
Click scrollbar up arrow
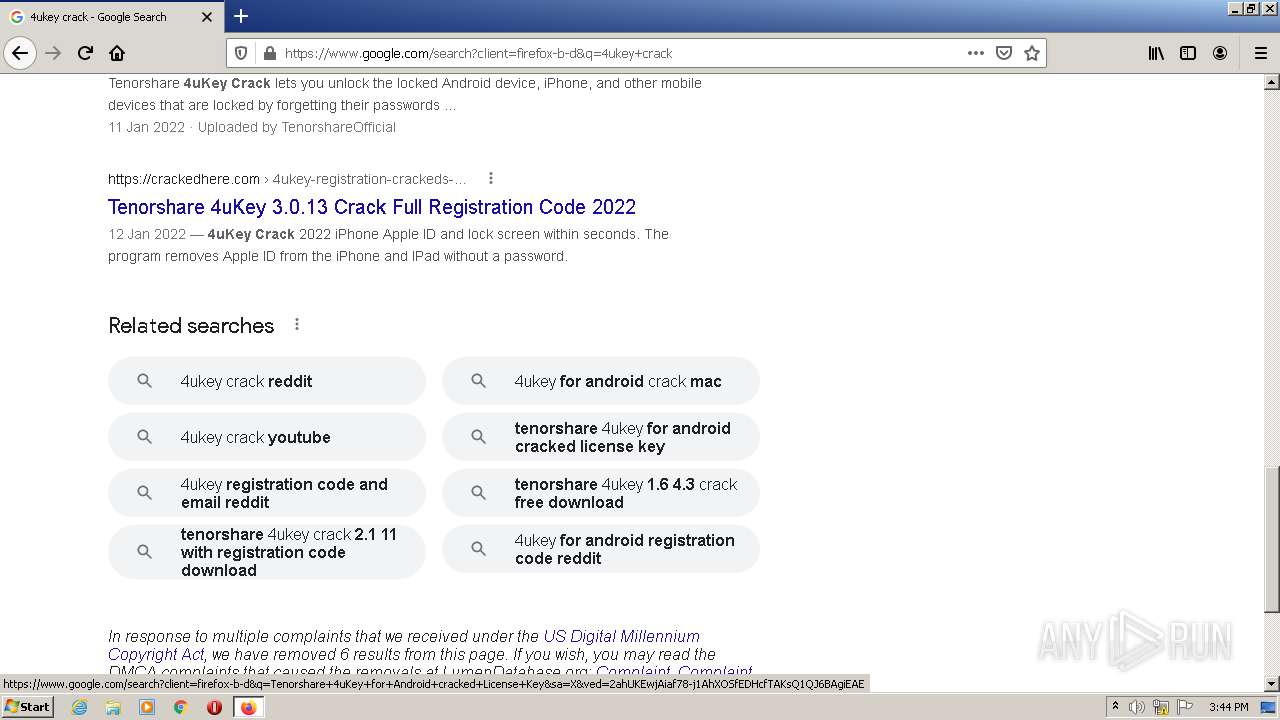click(x=1272, y=81)
